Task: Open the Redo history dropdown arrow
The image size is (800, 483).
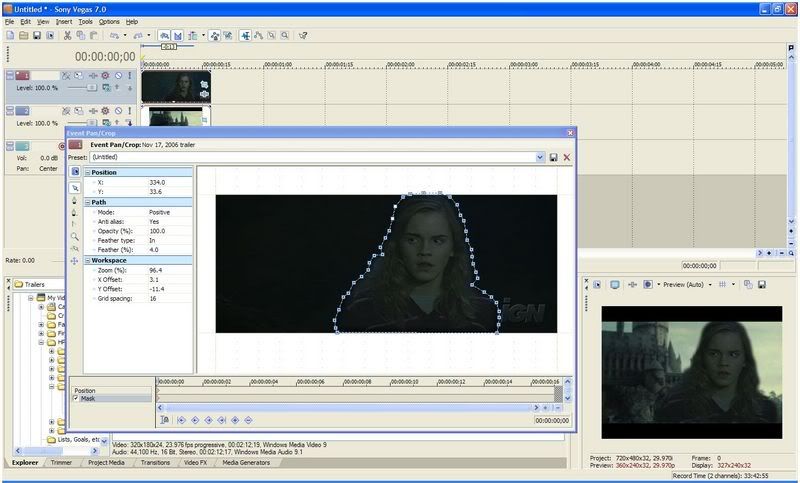Action: [x=148, y=35]
